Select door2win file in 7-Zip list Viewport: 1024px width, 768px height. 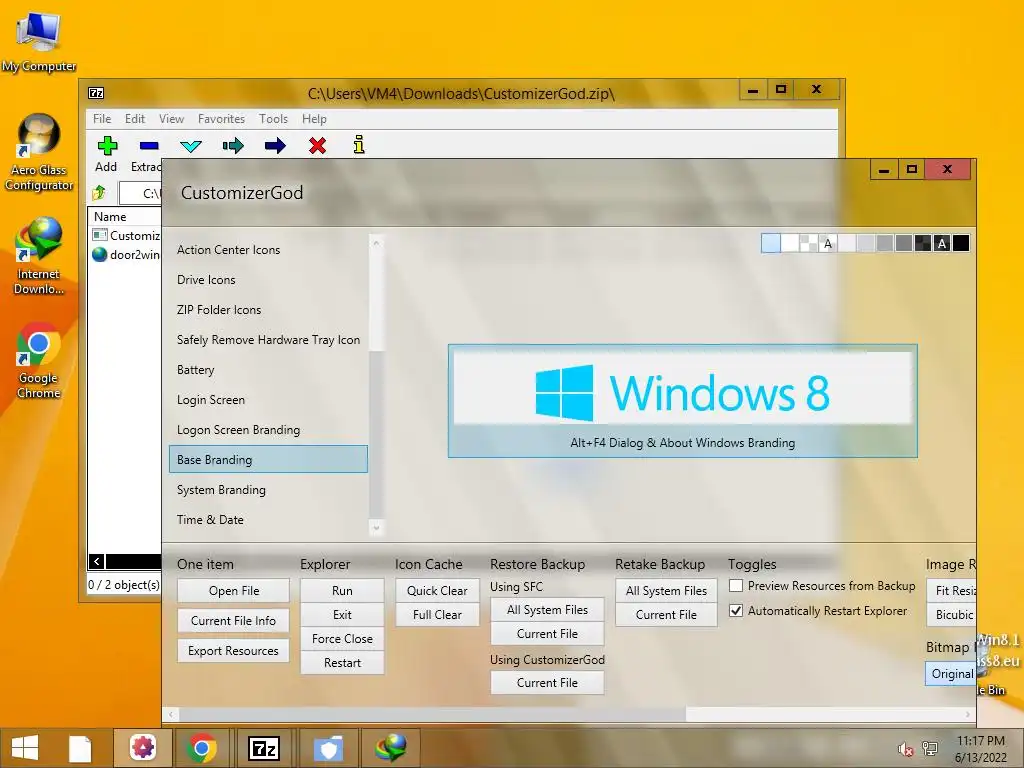[126, 255]
